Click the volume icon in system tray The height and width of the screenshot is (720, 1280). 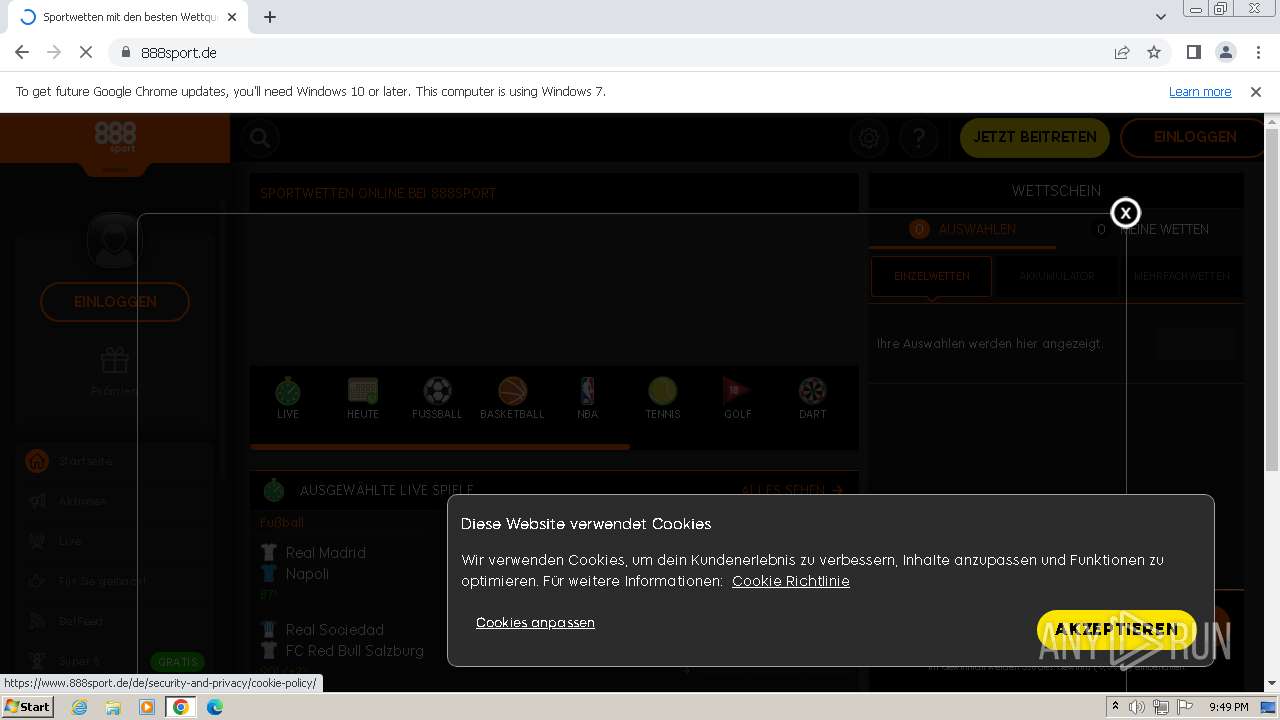pyautogui.click(x=1137, y=707)
